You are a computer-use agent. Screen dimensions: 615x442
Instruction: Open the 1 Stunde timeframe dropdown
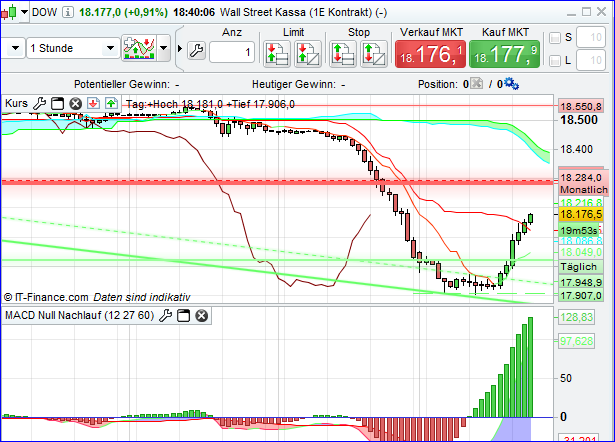click(x=110, y=48)
